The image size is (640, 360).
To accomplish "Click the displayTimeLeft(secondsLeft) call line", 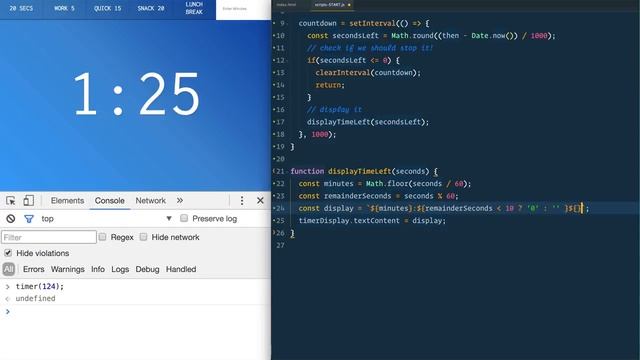I will 368,122.
